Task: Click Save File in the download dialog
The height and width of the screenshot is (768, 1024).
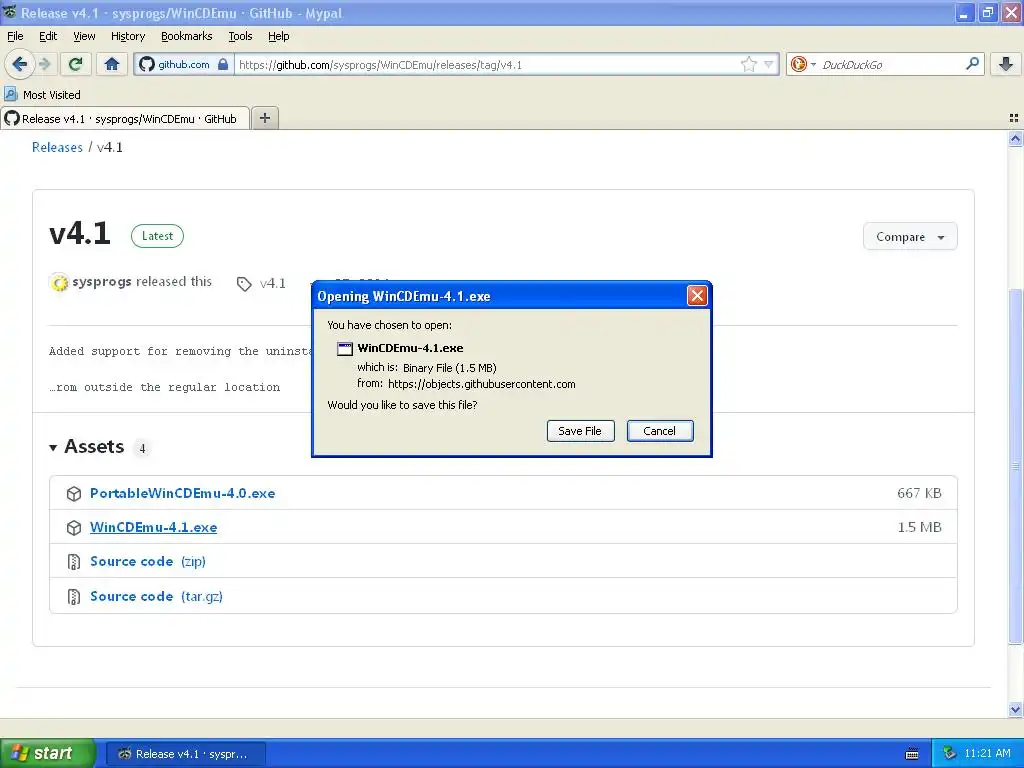Action: 580,431
